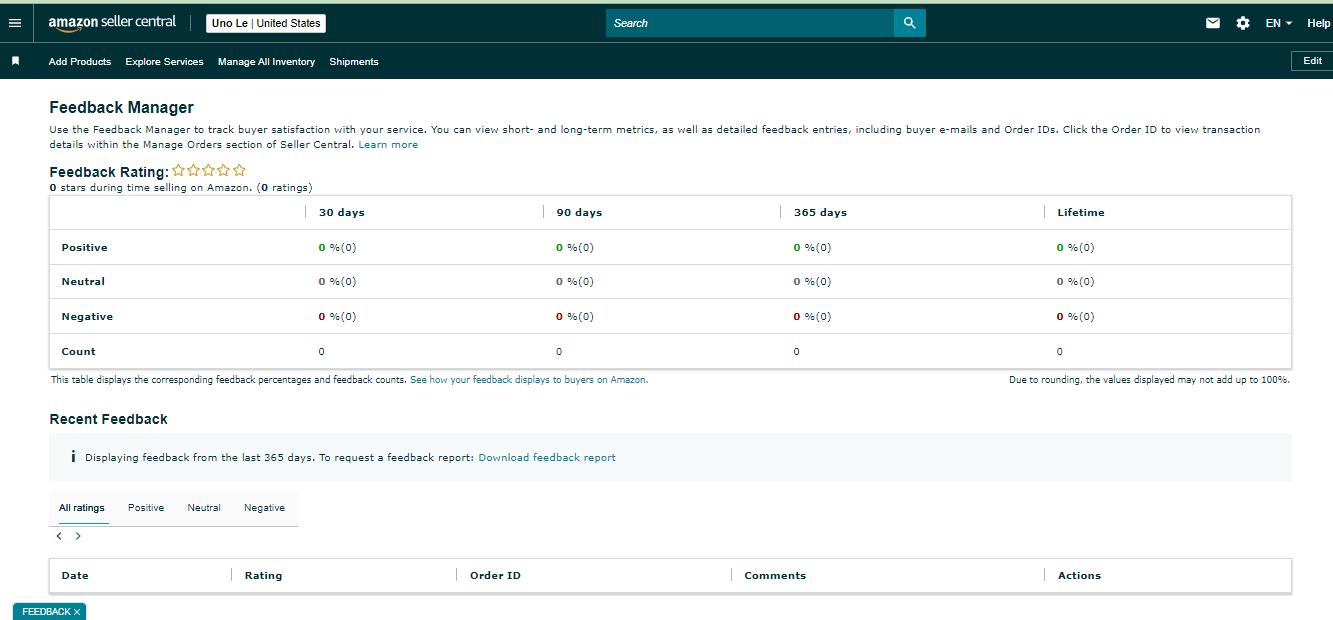1333x620 pixels.
Task: Open Uno Le United States account switcher
Action: [x=266, y=23]
